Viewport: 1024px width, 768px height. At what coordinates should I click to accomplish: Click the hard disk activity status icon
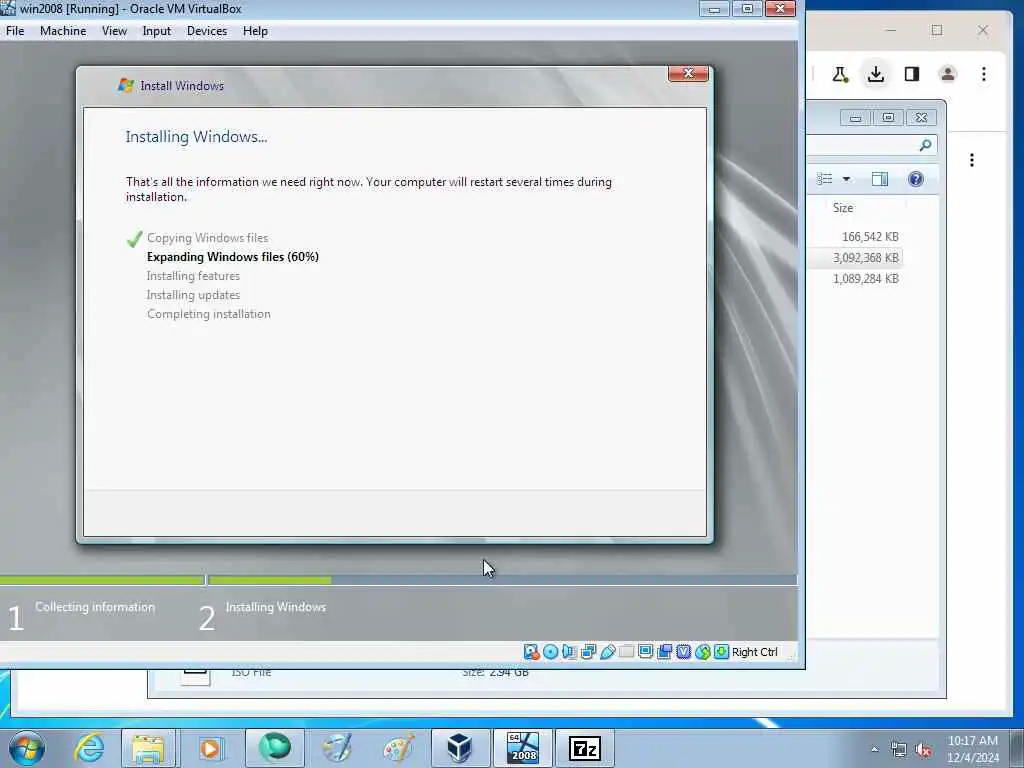pyautogui.click(x=532, y=652)
